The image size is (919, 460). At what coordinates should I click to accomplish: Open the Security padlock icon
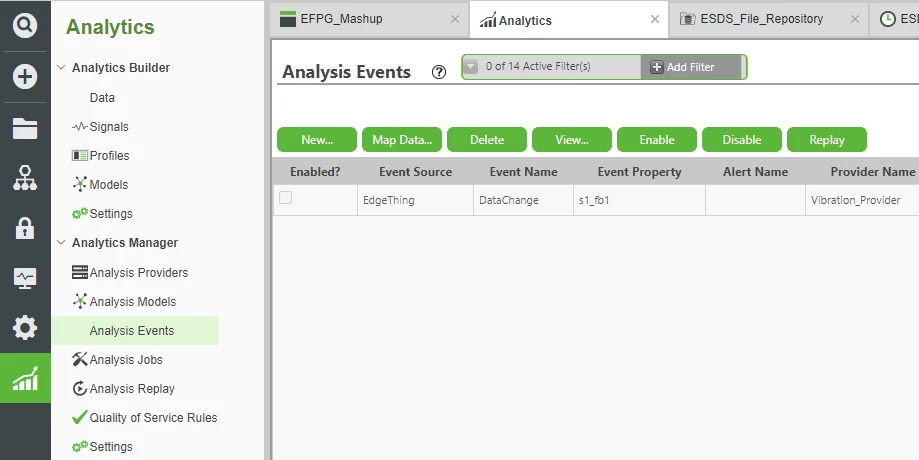point(25,228)
